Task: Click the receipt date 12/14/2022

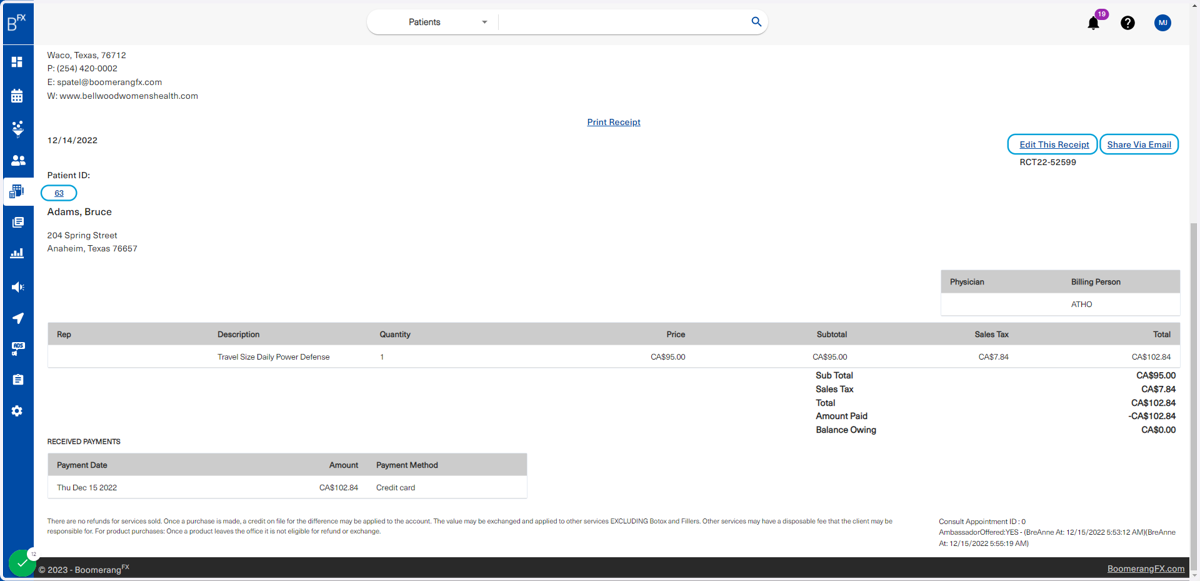Action: coord(72,141)
